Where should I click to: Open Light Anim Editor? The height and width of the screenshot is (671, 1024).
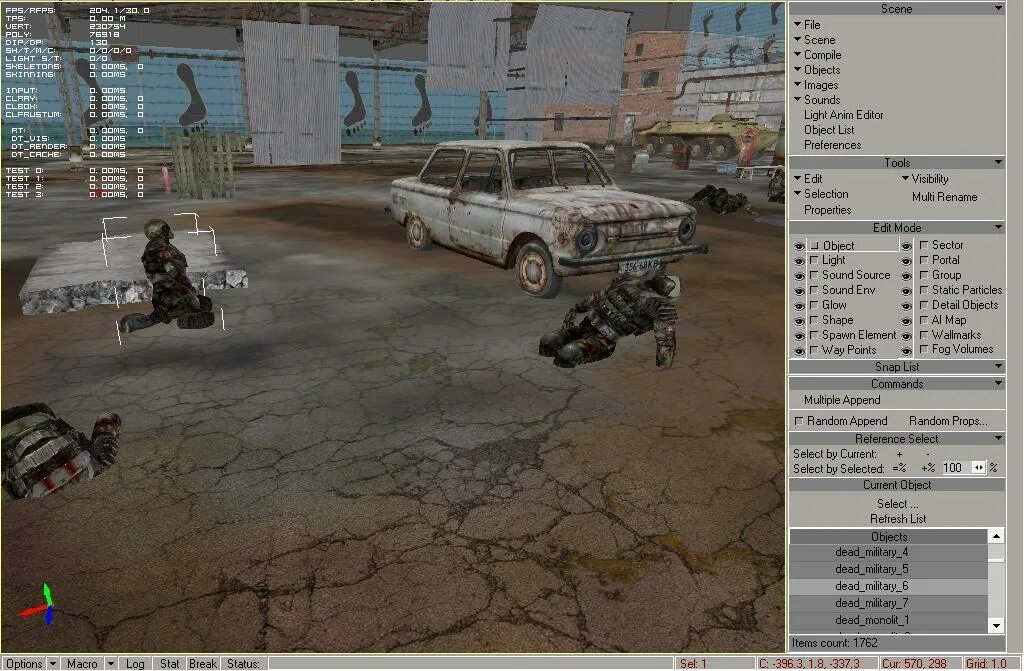tap(843, 115)
